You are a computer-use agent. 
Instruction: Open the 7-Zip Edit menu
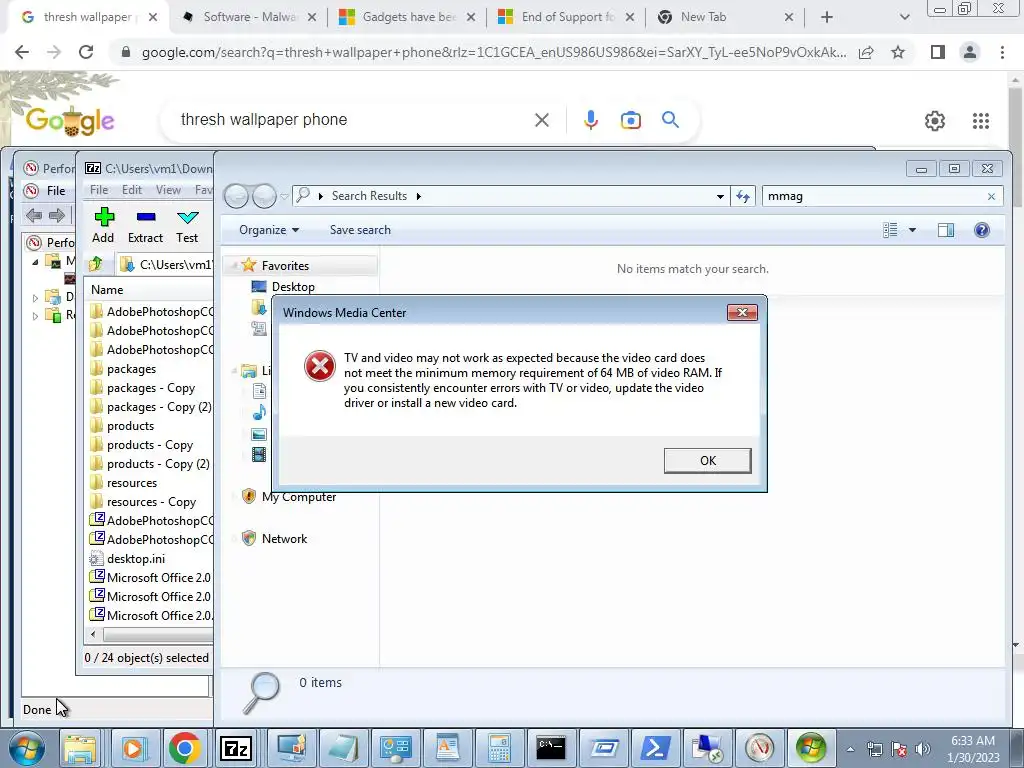click(131, 190)
